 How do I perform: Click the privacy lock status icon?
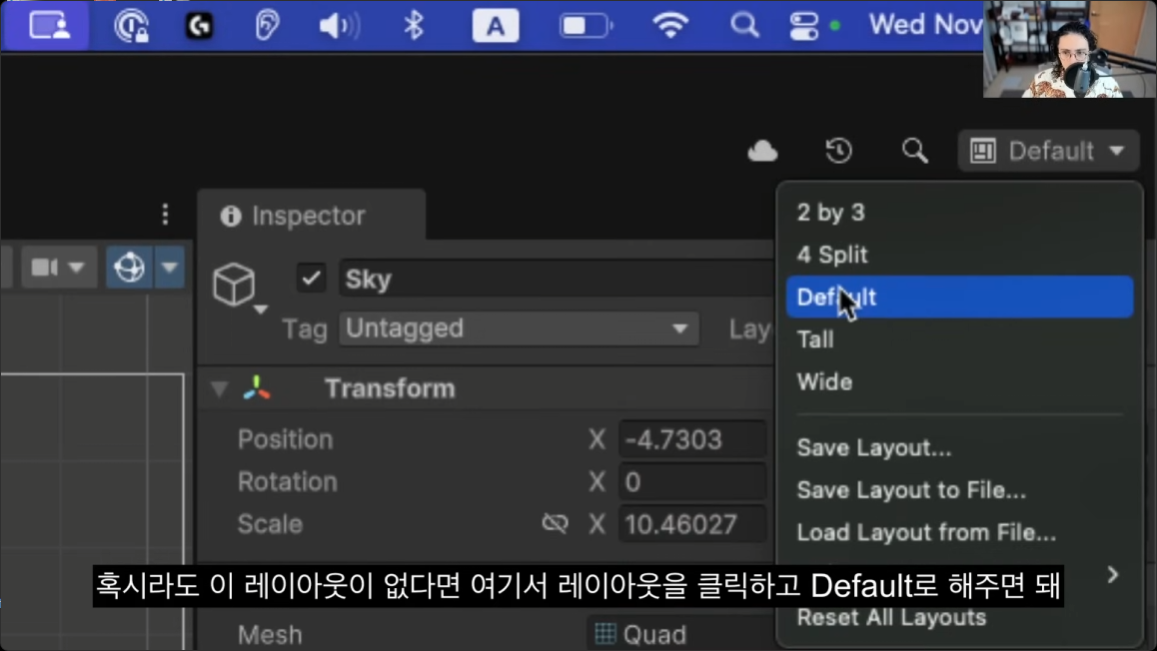point(131,26)
